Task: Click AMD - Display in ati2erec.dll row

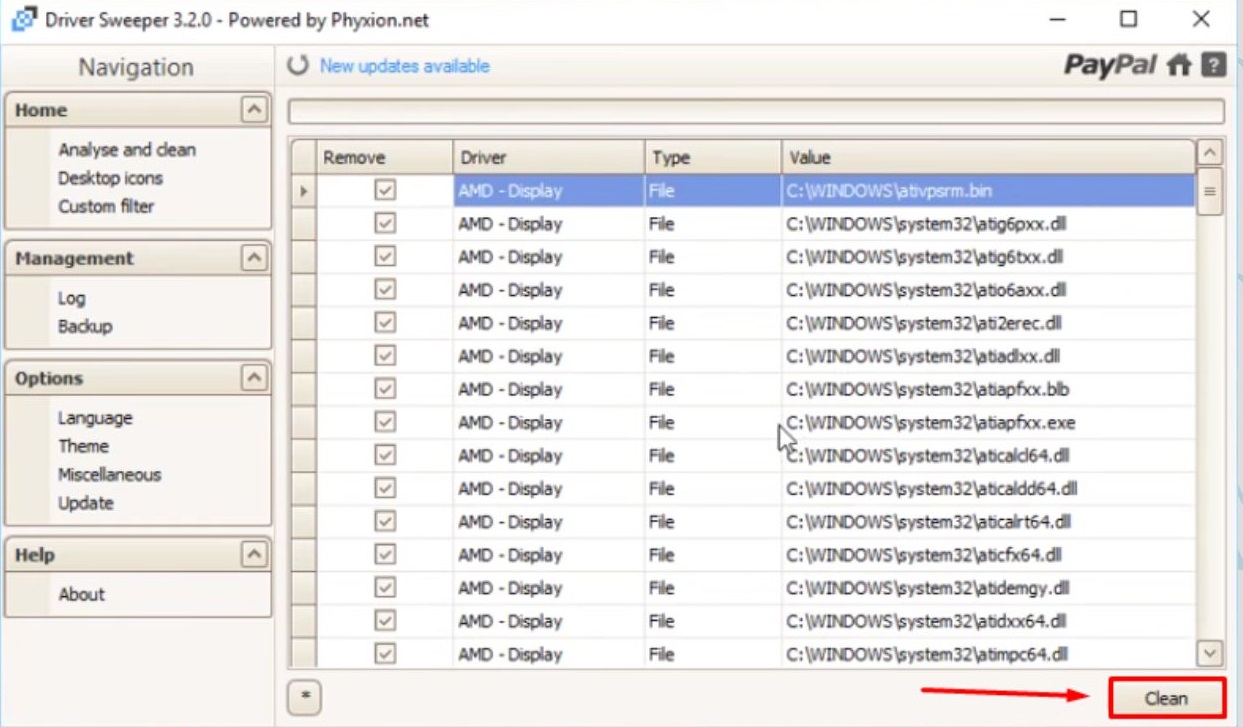Action: coord(510,323)
